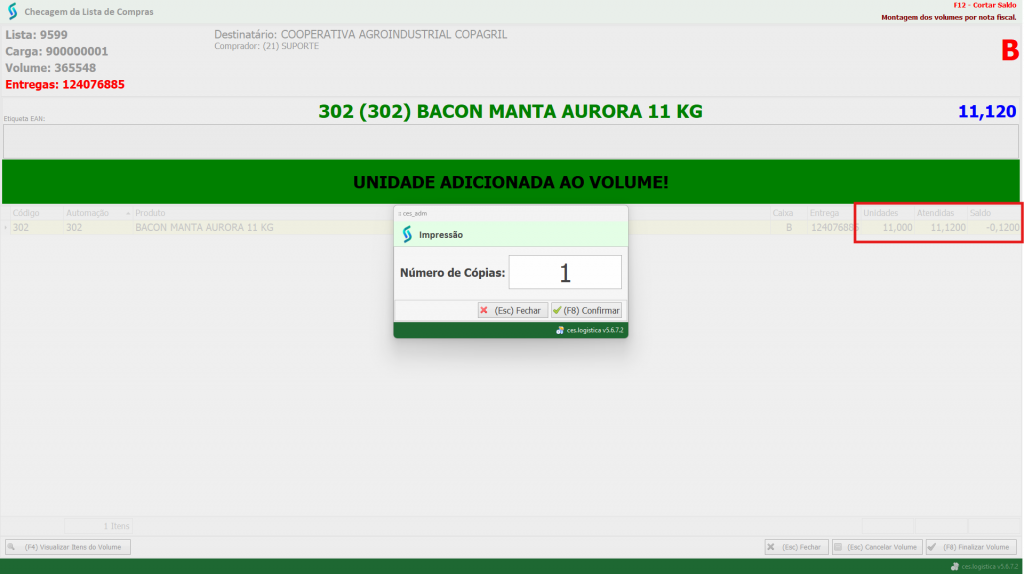
Task: Click the 1 Itens footer count
Action: 116,526
